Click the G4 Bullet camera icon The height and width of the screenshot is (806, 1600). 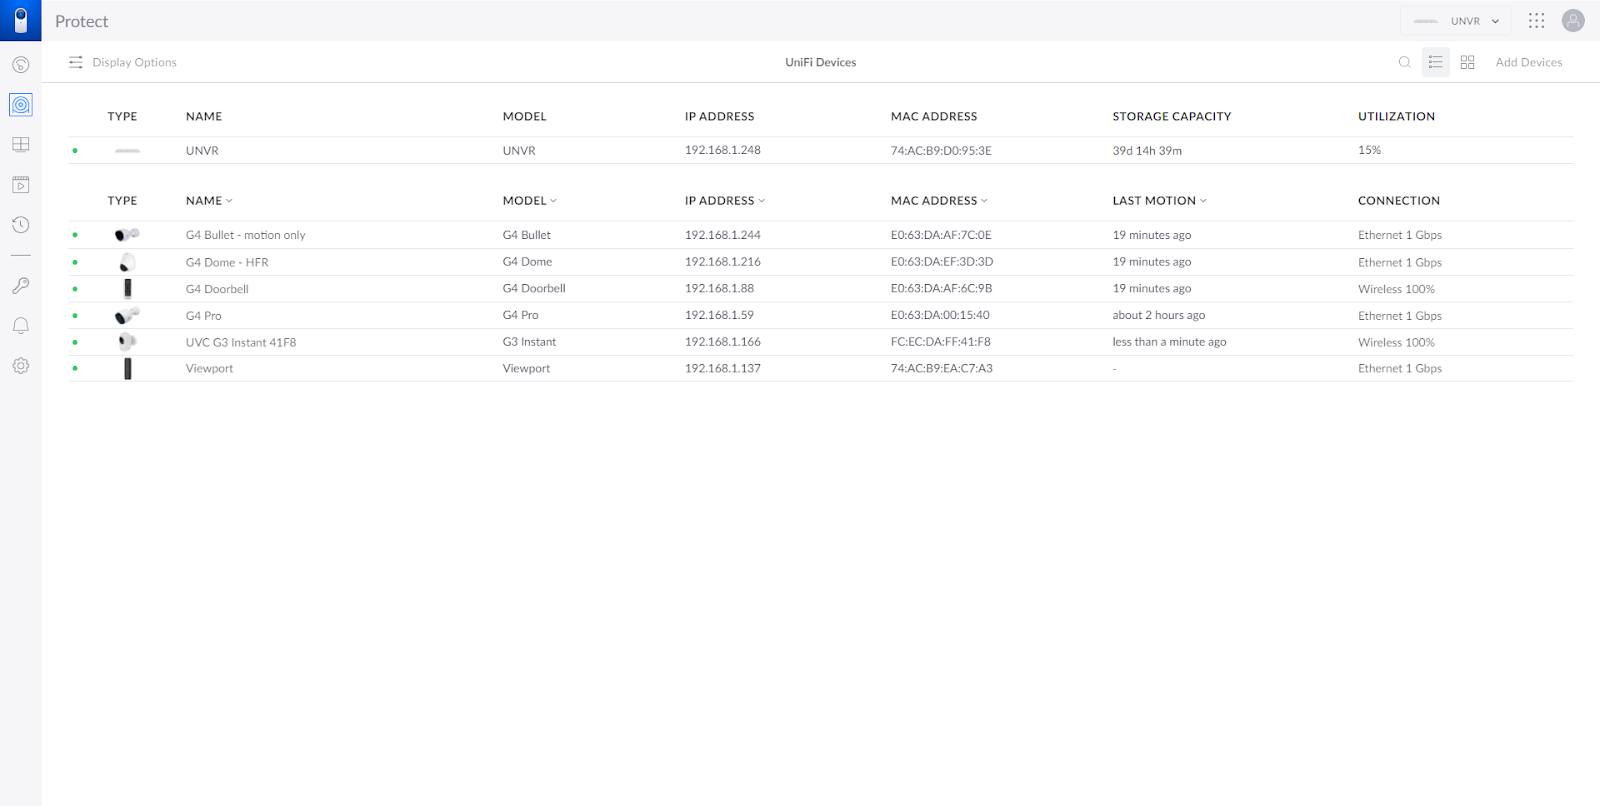point(127,235)
